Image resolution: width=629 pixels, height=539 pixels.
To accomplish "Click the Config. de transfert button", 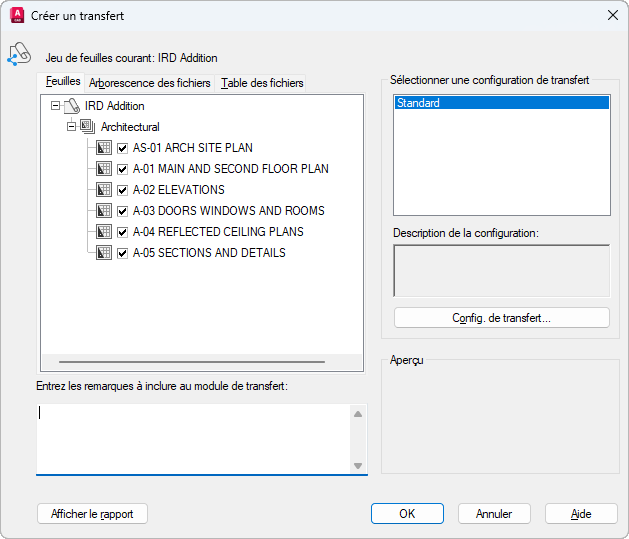I will point(501,318).
